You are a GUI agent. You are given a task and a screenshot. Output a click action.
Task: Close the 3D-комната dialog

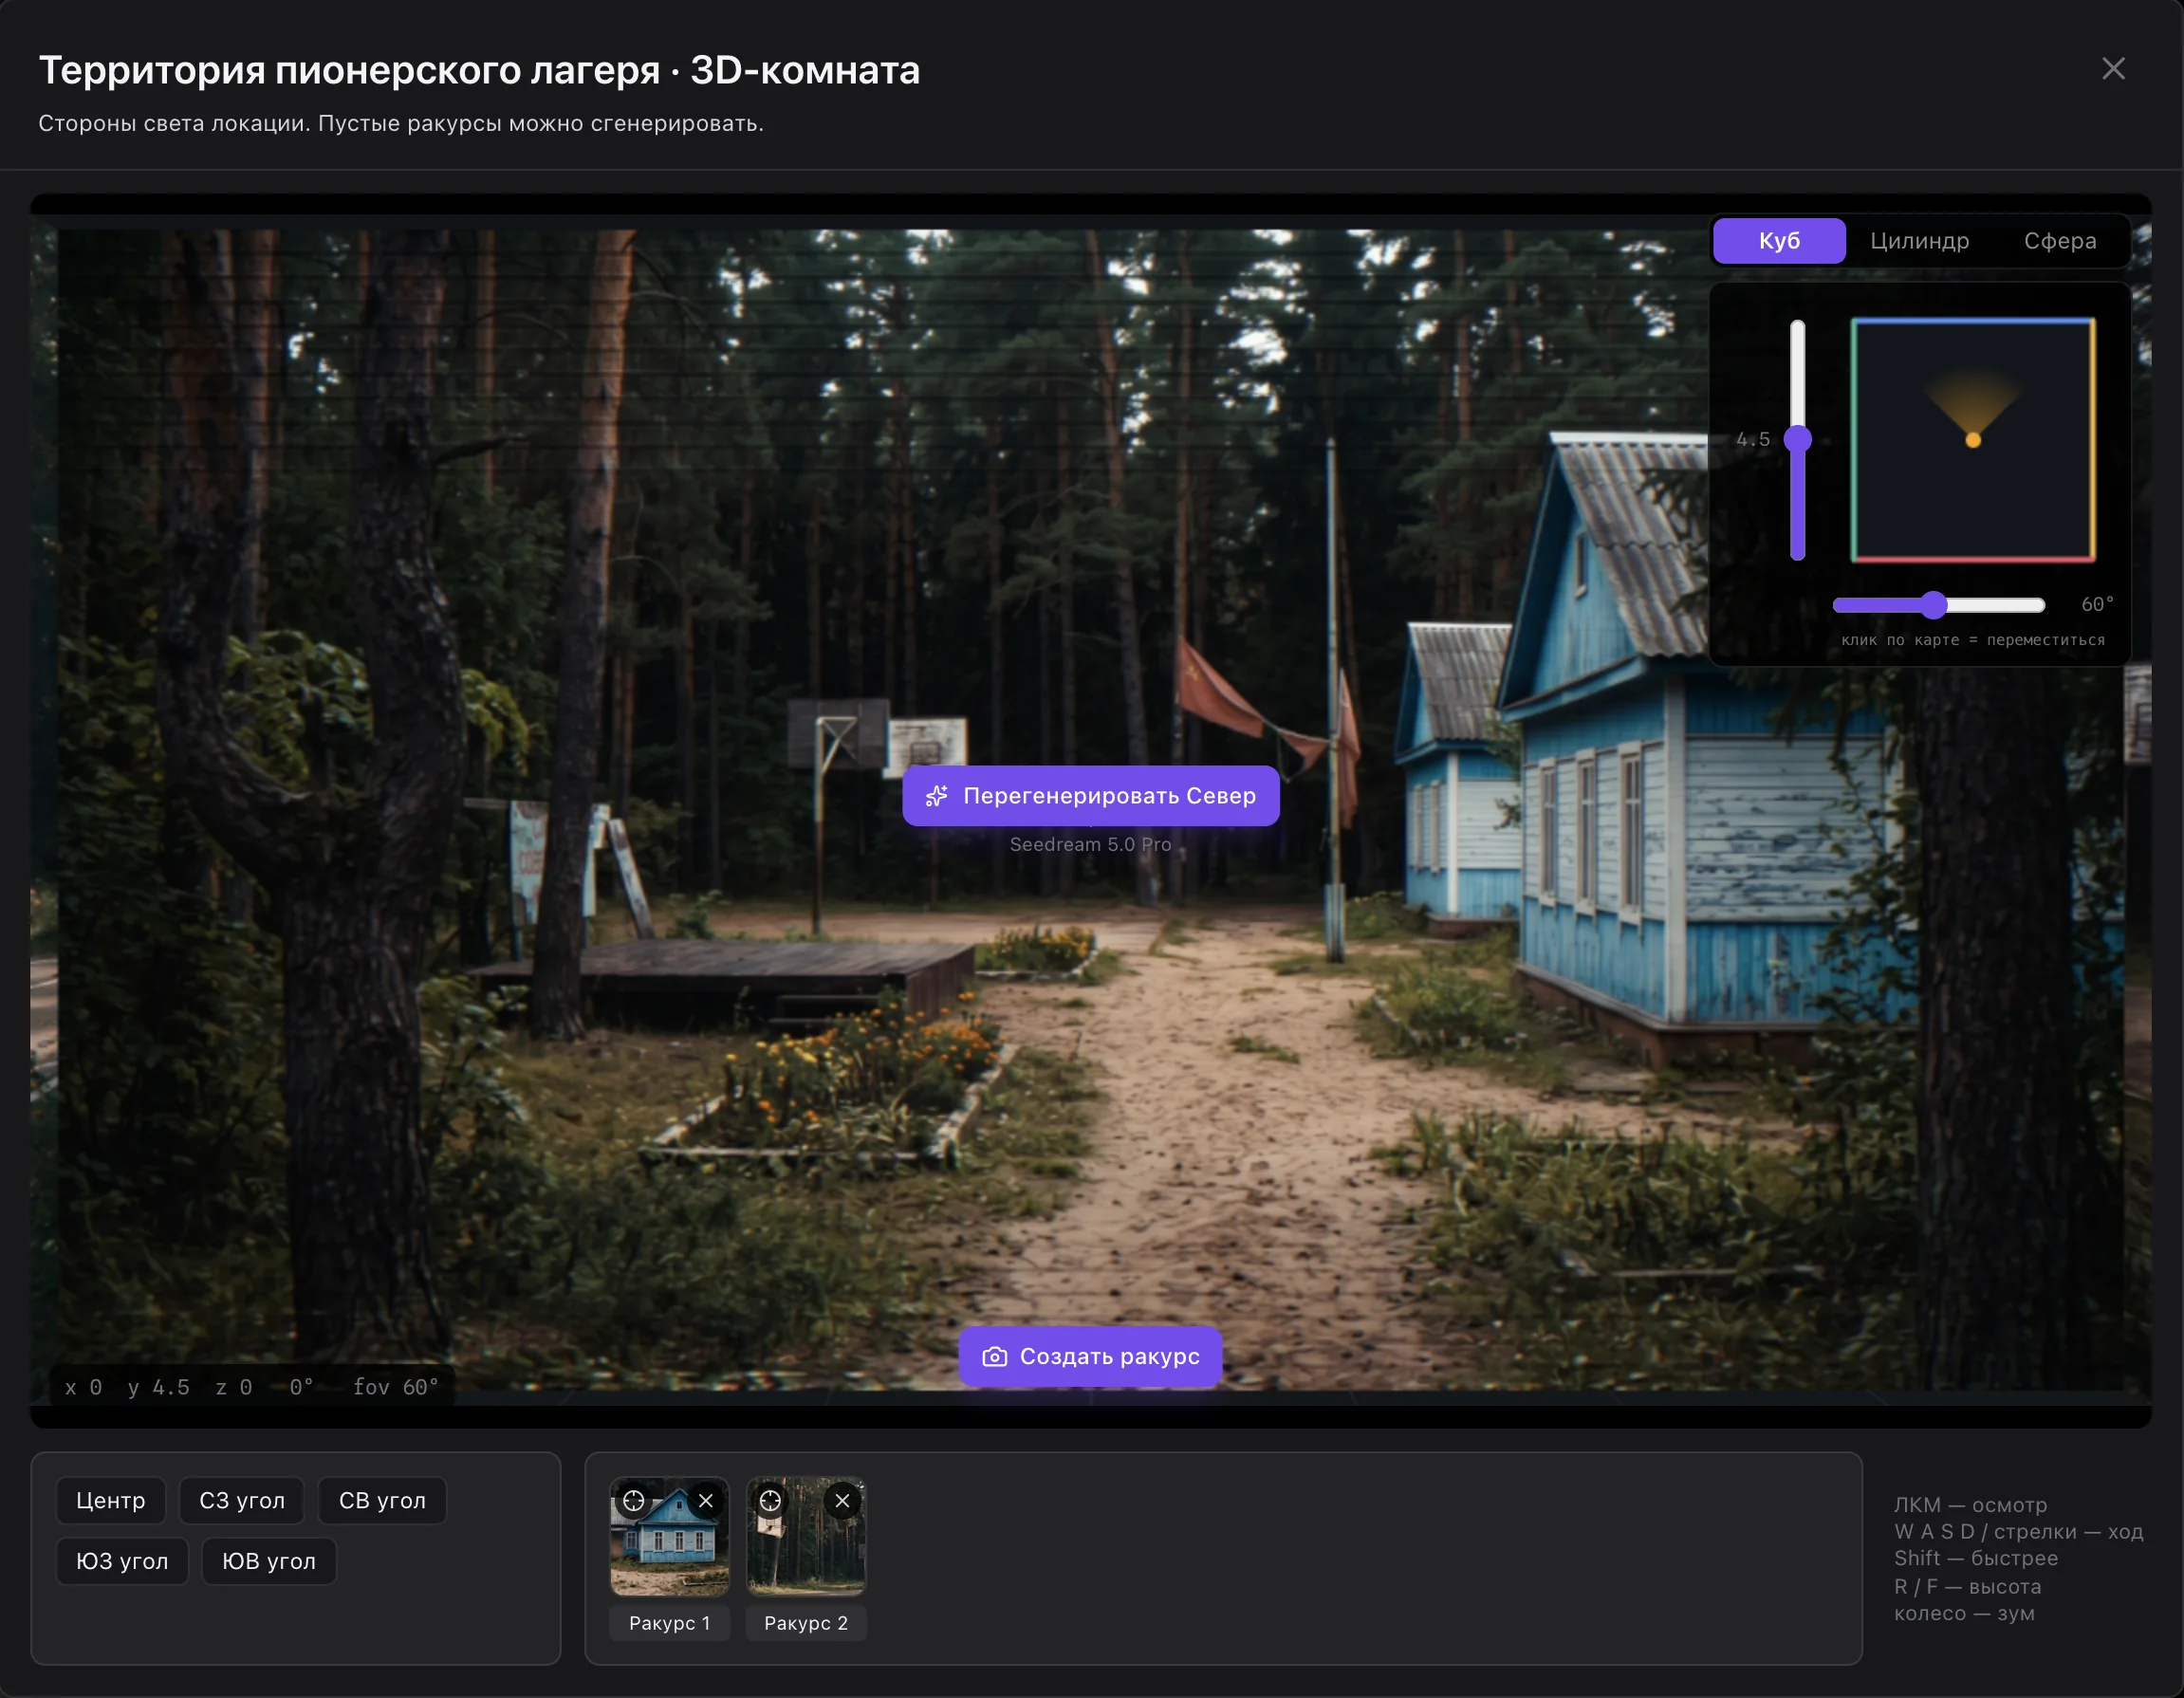coord(2113,68)
